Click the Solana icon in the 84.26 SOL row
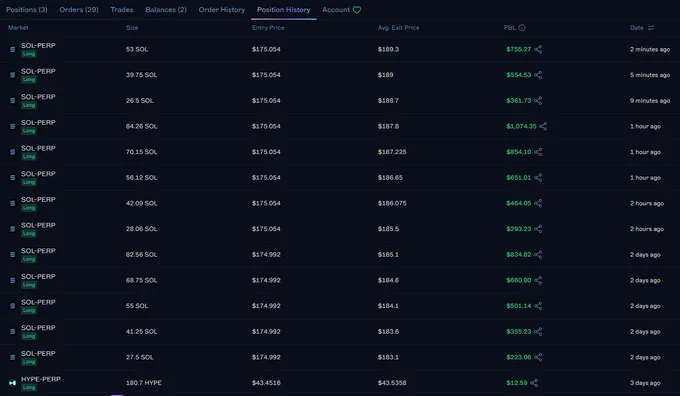 13,126
